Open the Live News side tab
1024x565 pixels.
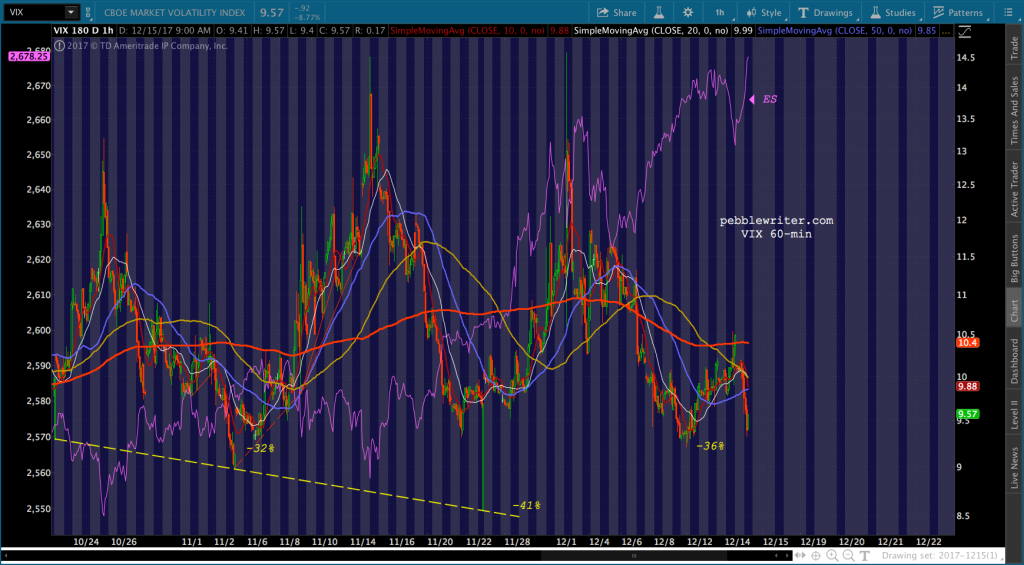tap(1014, 468)
